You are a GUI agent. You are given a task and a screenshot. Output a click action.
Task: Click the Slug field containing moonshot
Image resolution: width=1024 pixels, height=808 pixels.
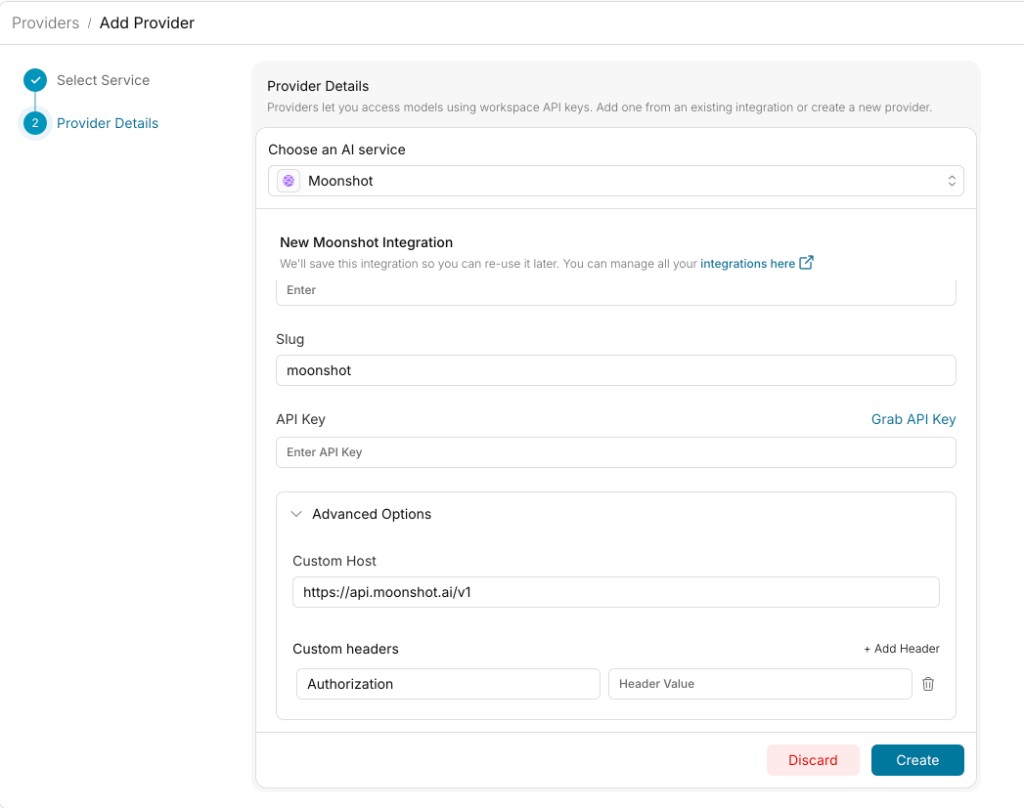616,370
